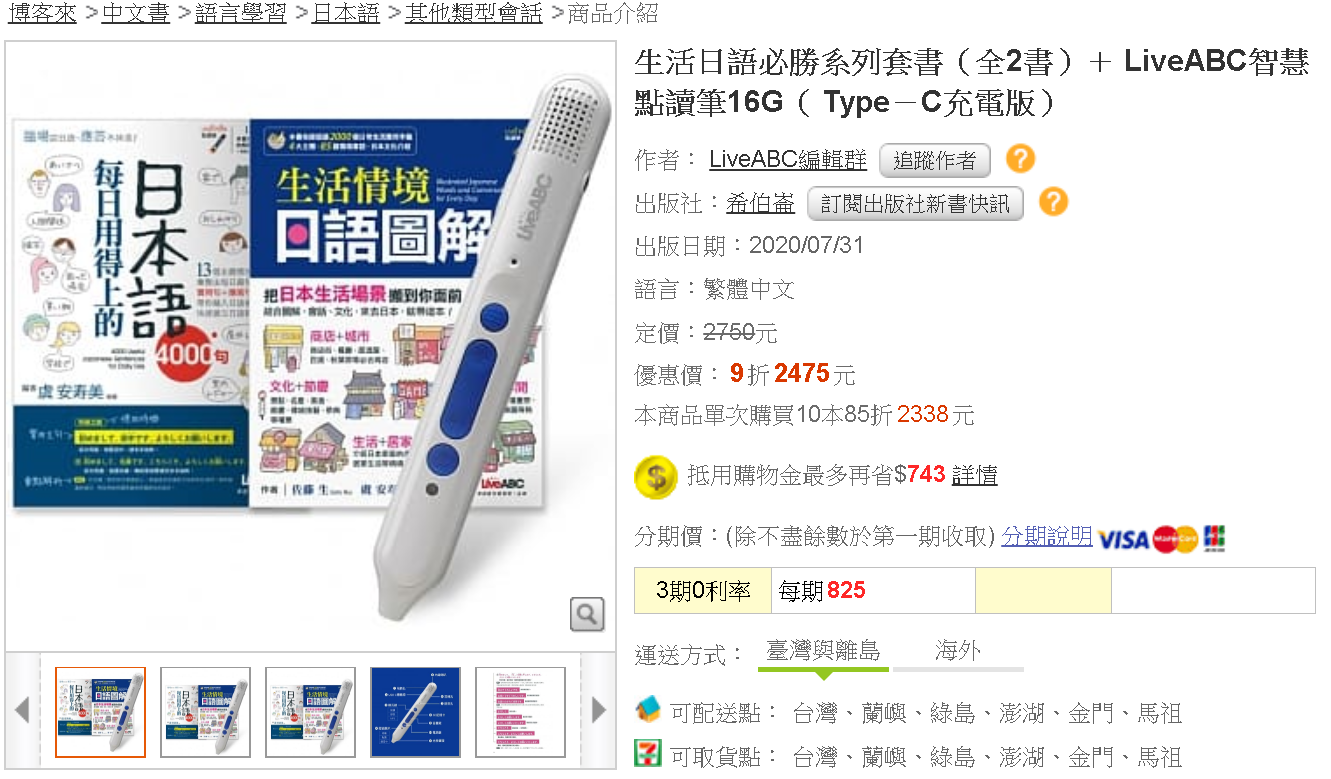Open the 分期說明 link
The image size is (1331, 779).
tap(1047, 537)
